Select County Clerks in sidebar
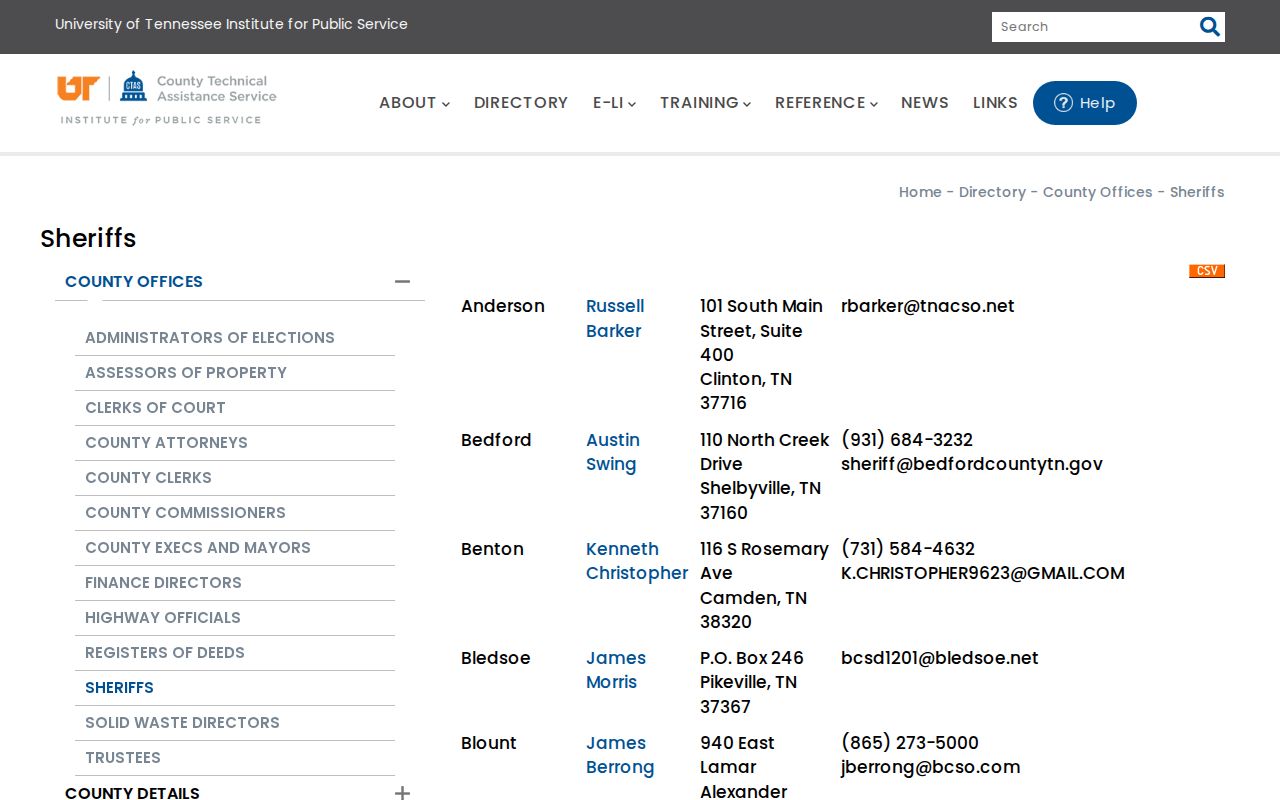Image resolution: width=1280 pixels, height=800 pixels. tap(148, 478)
